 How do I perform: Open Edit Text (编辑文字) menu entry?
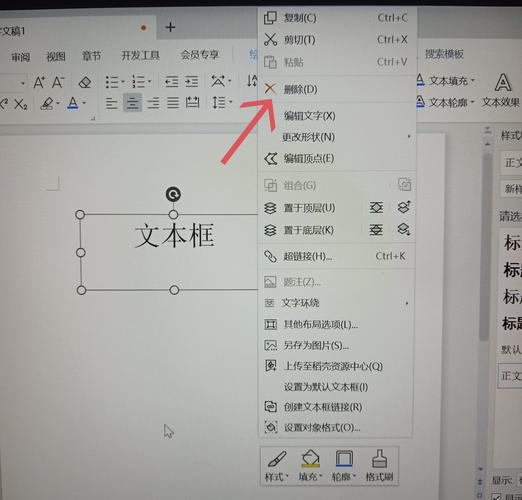336,116
